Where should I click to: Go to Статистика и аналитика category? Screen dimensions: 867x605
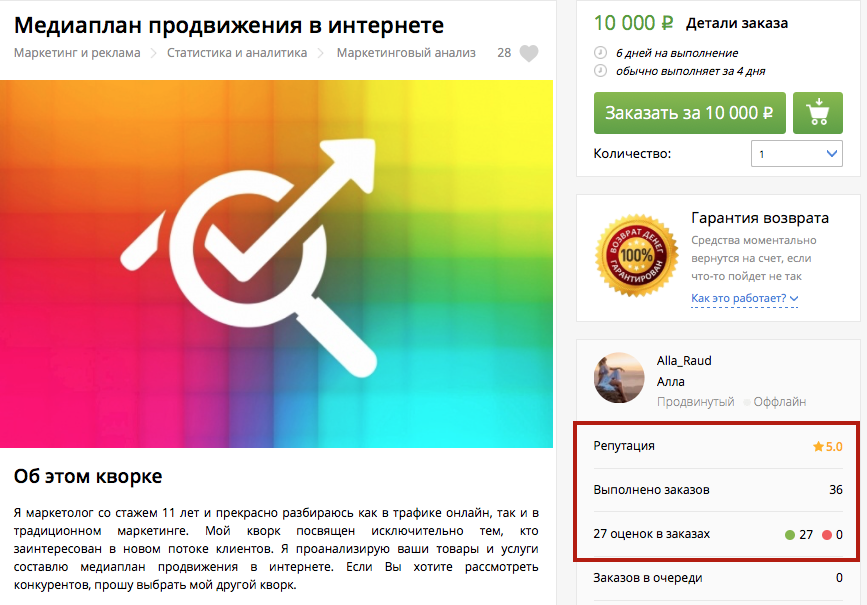tap(237, 53)
